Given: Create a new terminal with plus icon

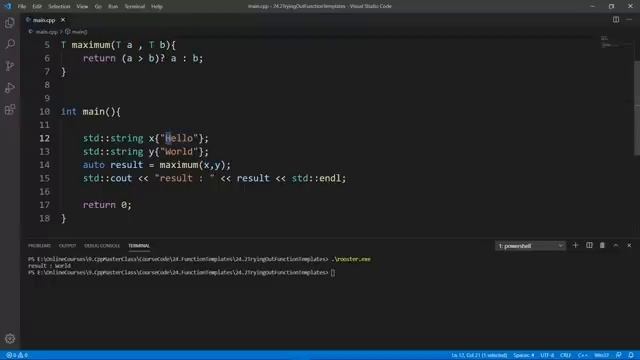Looking at the screenshot, I should (576, 245).
